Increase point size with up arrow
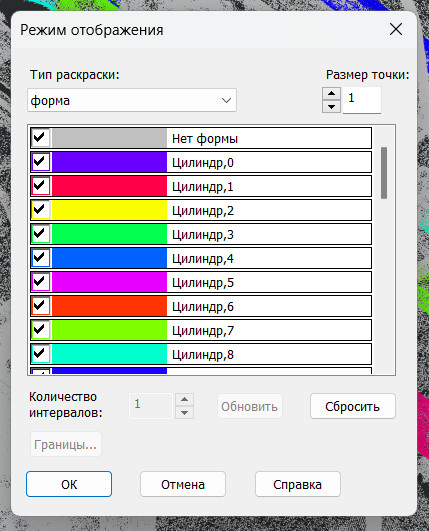The height and width of the screenshot is (531, 429). coord(331,93)
